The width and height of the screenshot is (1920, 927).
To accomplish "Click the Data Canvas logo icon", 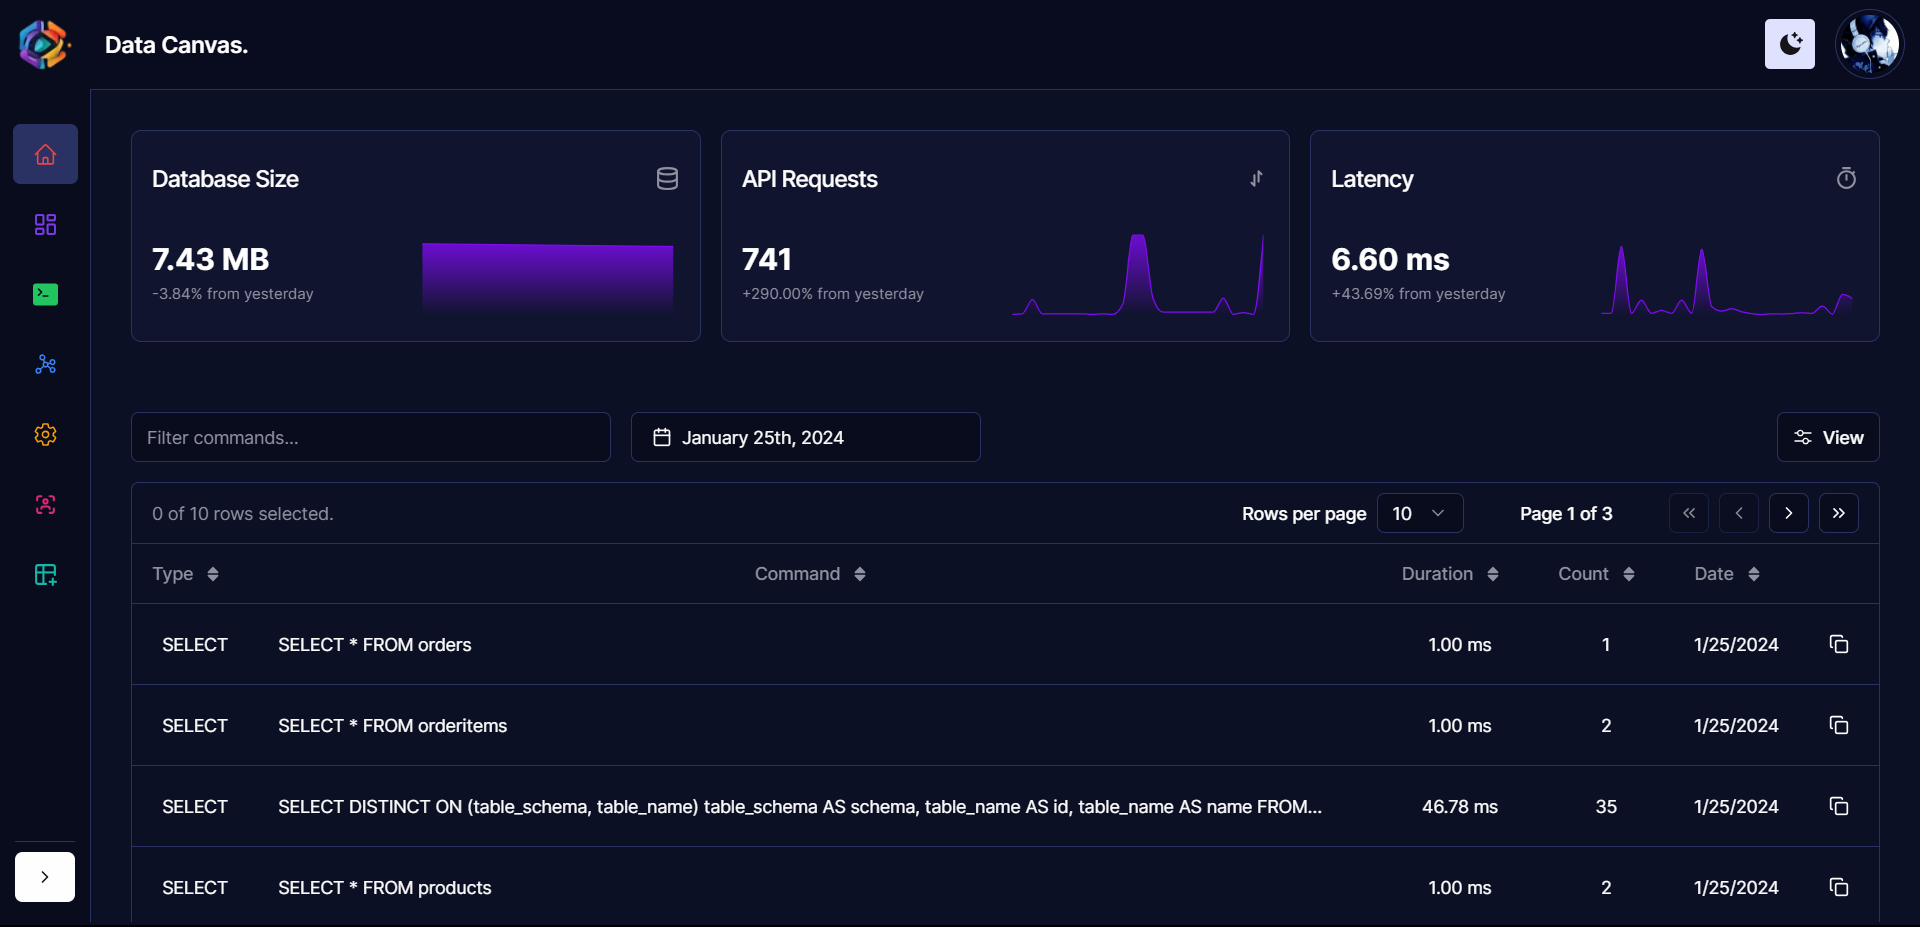I will point(44,45).
